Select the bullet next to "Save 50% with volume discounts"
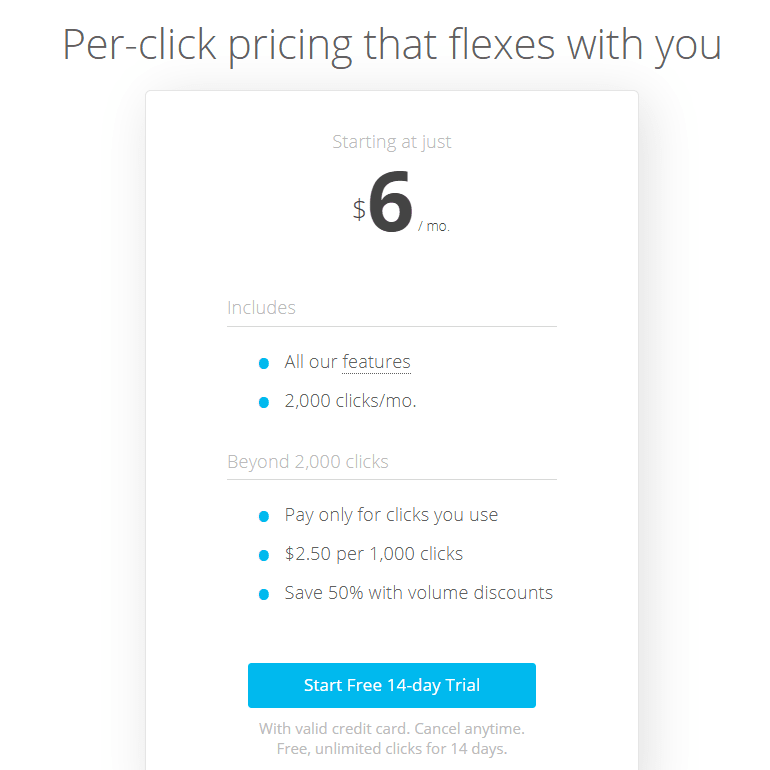The image size is (770, 770). 264,594
